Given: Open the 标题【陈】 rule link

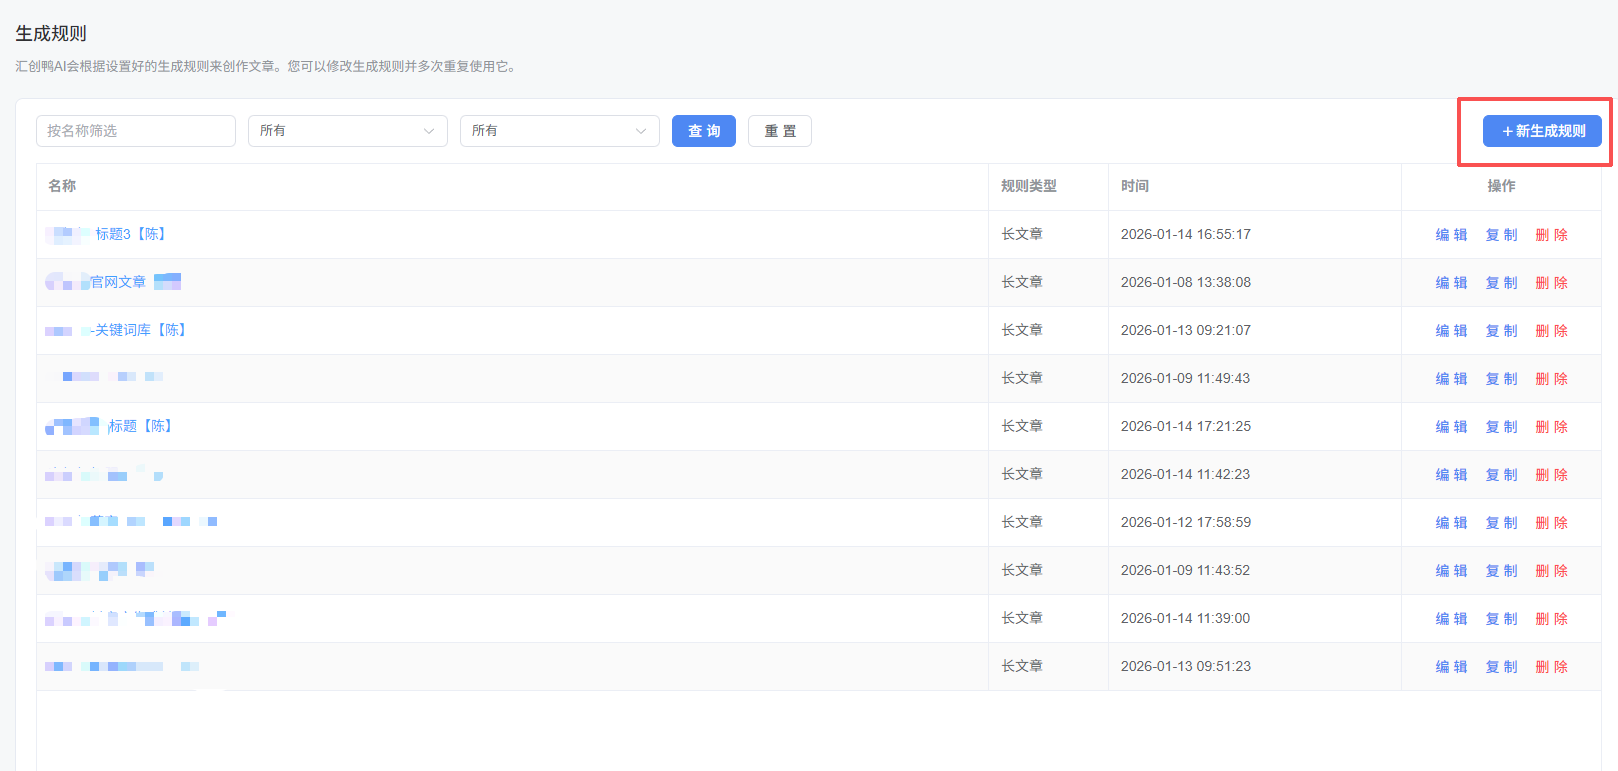Looking at the screenshot, I should point(140,426).
